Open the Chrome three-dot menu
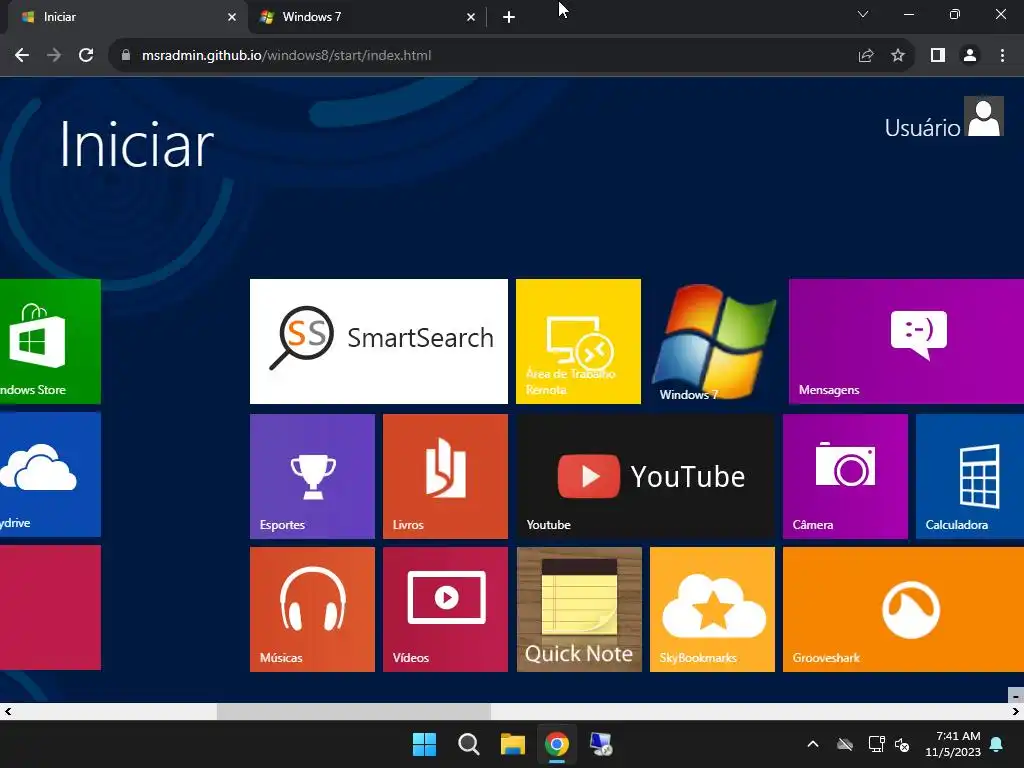 coord(1002,56)
